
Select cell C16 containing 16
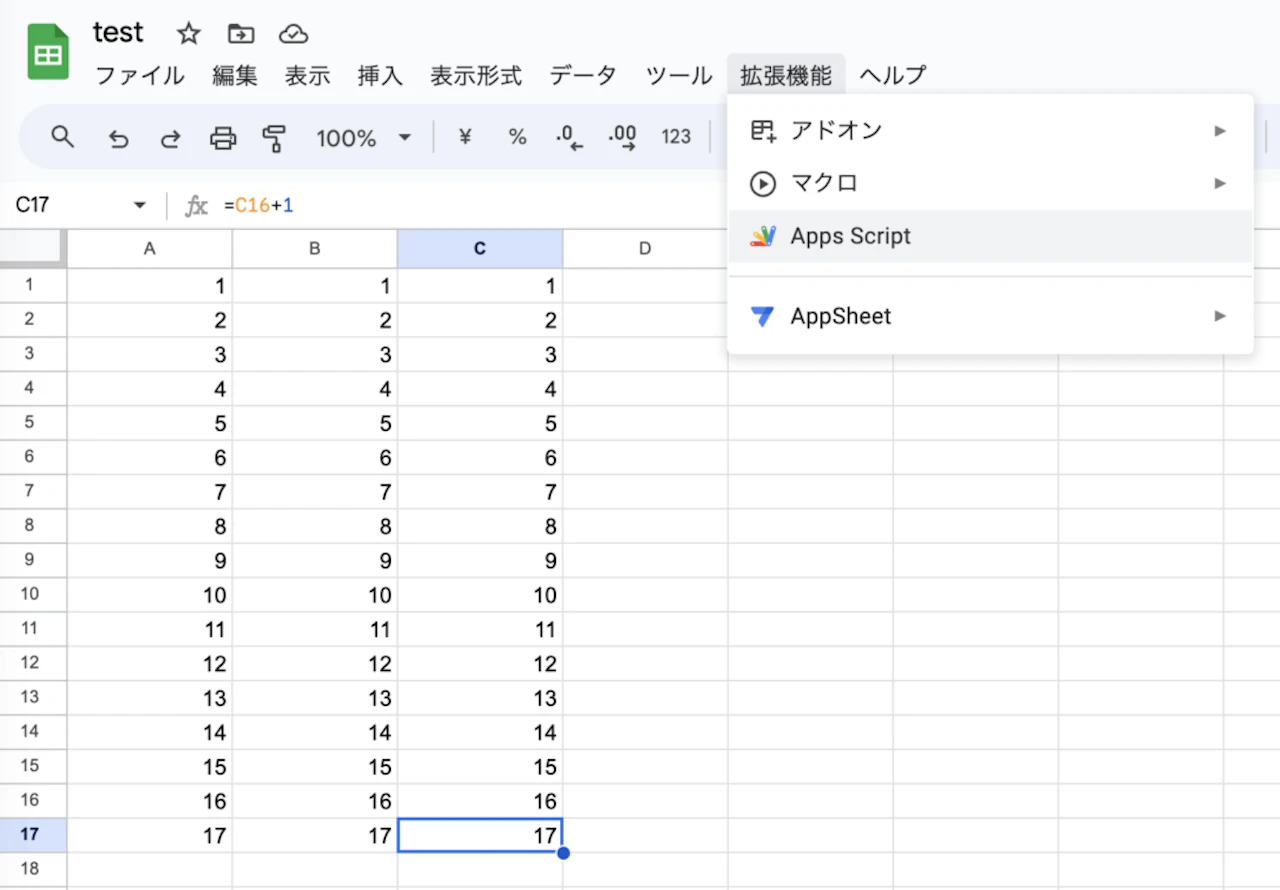tap(480, 801)
